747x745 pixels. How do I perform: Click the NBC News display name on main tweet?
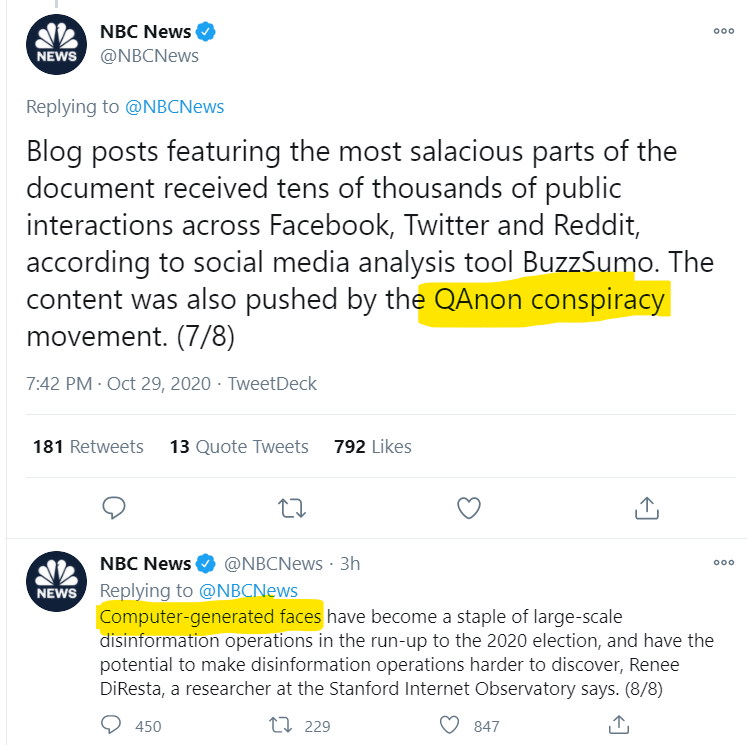coord(145,32)
